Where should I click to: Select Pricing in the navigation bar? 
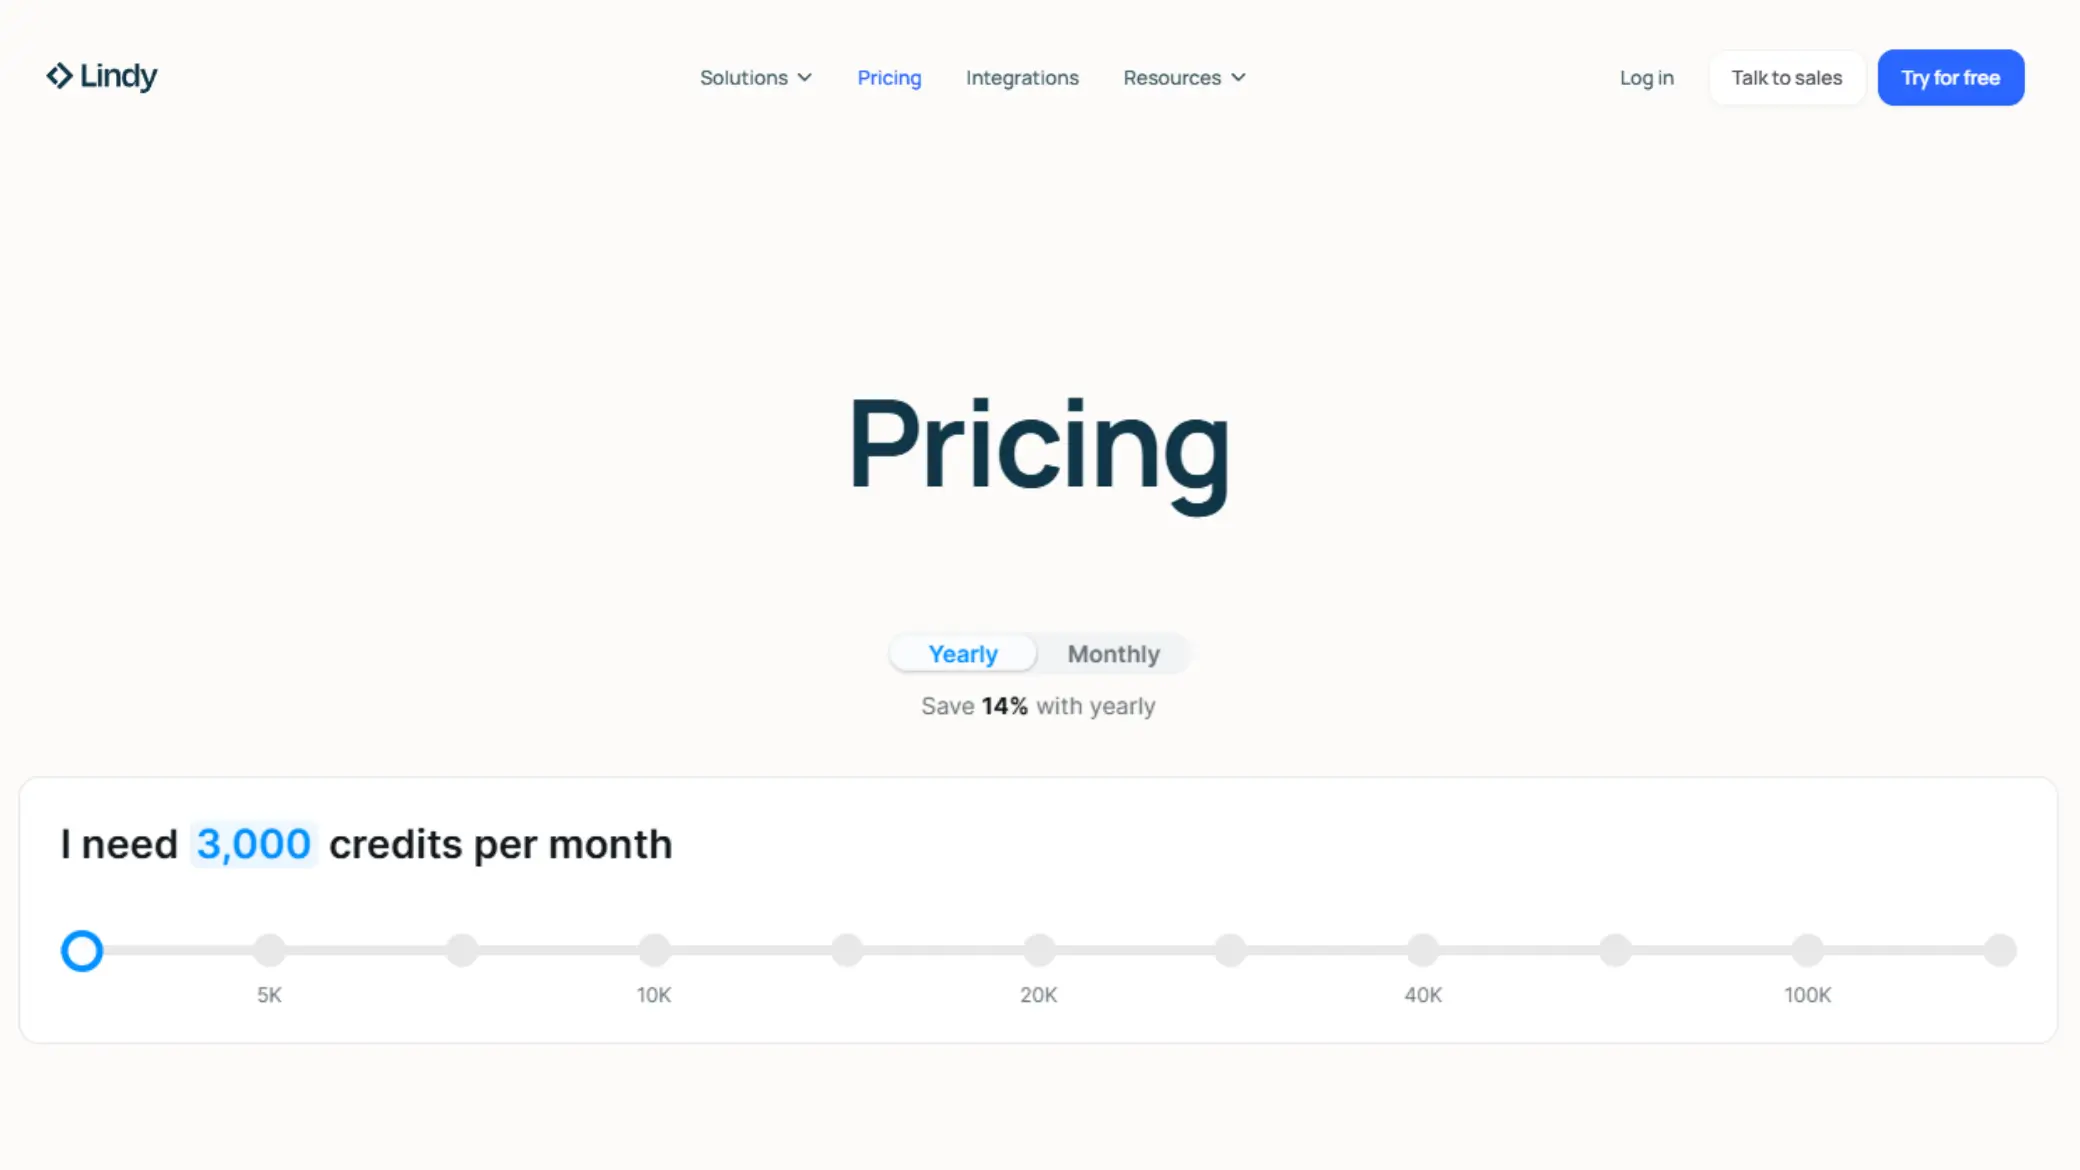[x=889, y=77]
